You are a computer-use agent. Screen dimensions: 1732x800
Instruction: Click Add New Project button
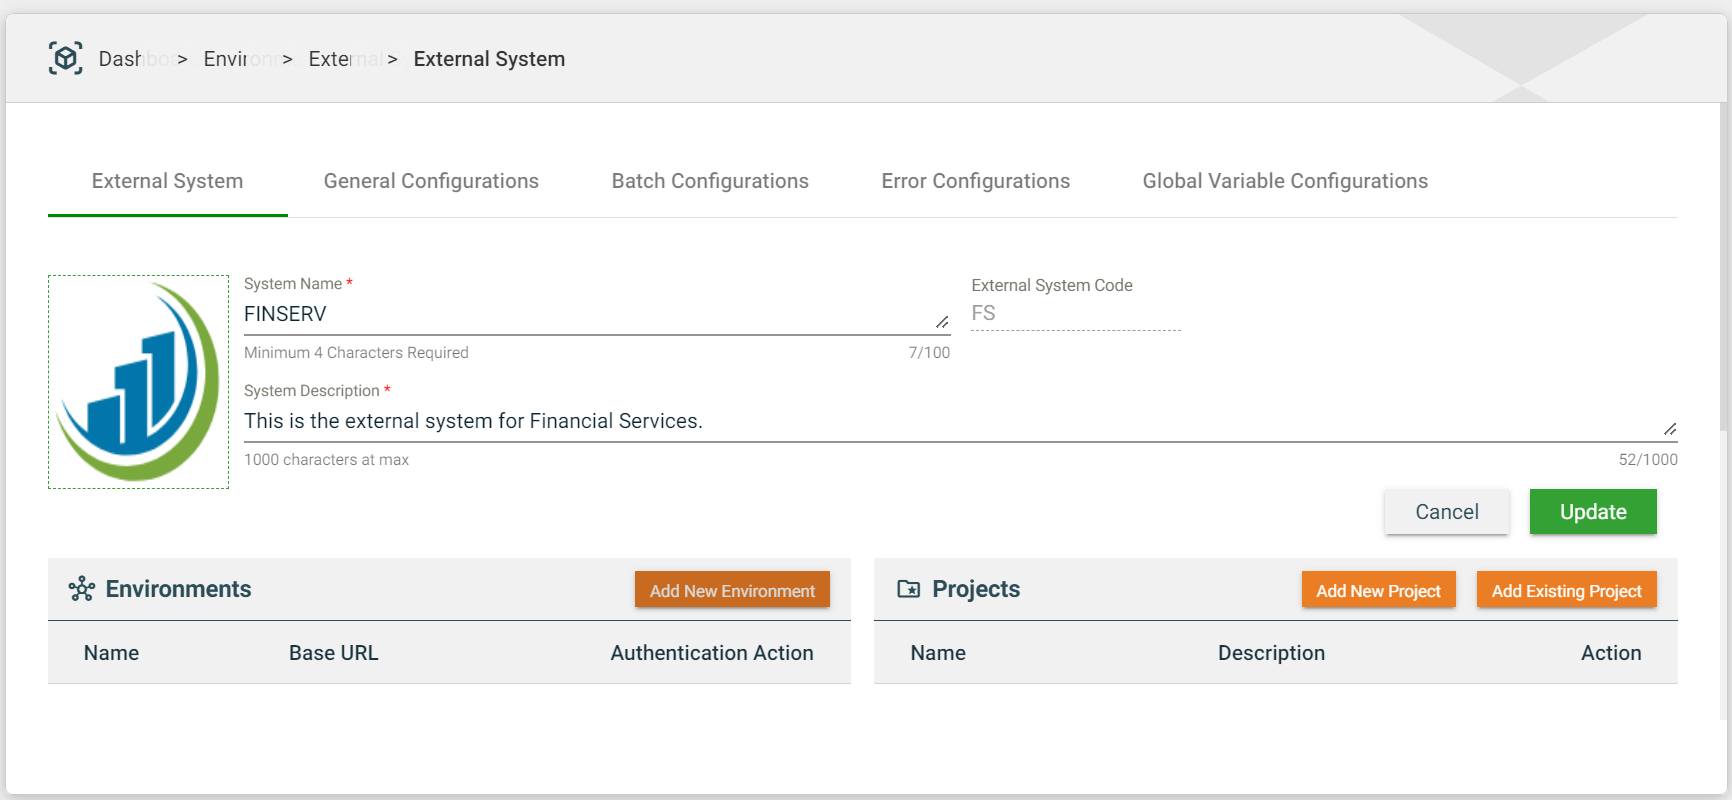tap(1378, 590)
